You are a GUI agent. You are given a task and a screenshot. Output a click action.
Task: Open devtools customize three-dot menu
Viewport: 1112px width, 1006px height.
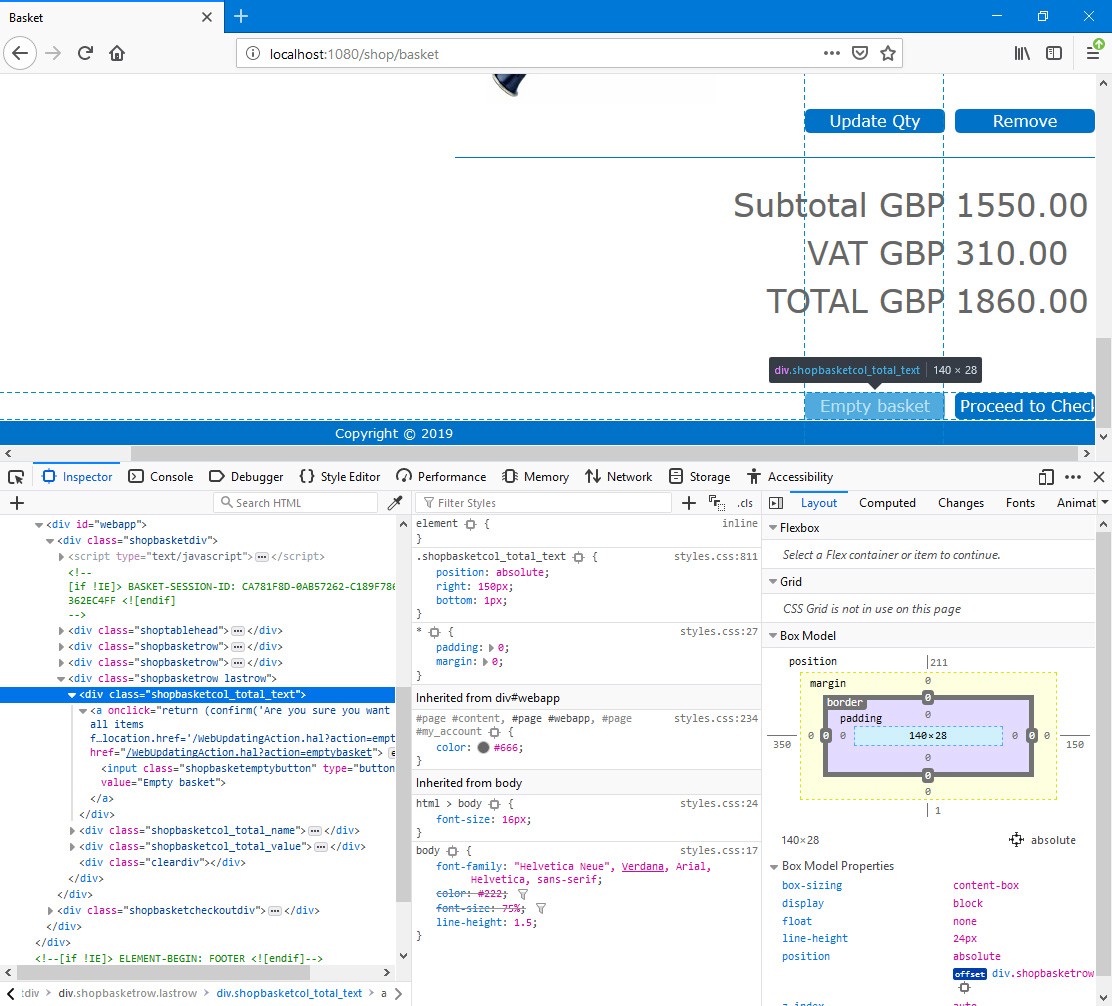1073,477
